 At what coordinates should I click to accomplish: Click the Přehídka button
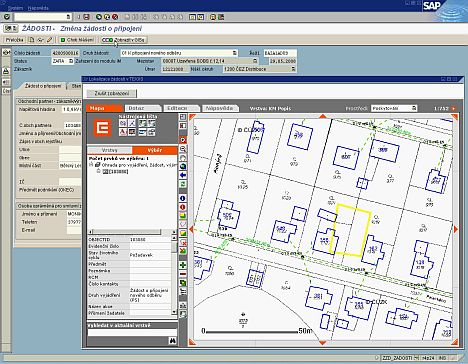15,40
